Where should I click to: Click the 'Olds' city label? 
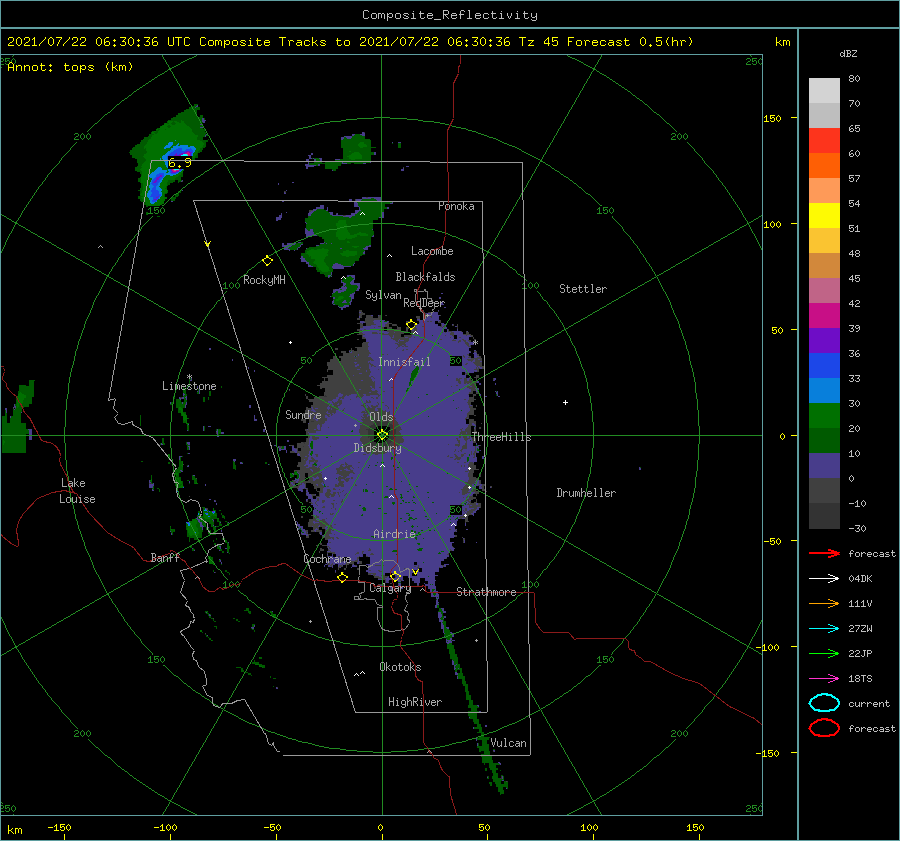point(381,417)
